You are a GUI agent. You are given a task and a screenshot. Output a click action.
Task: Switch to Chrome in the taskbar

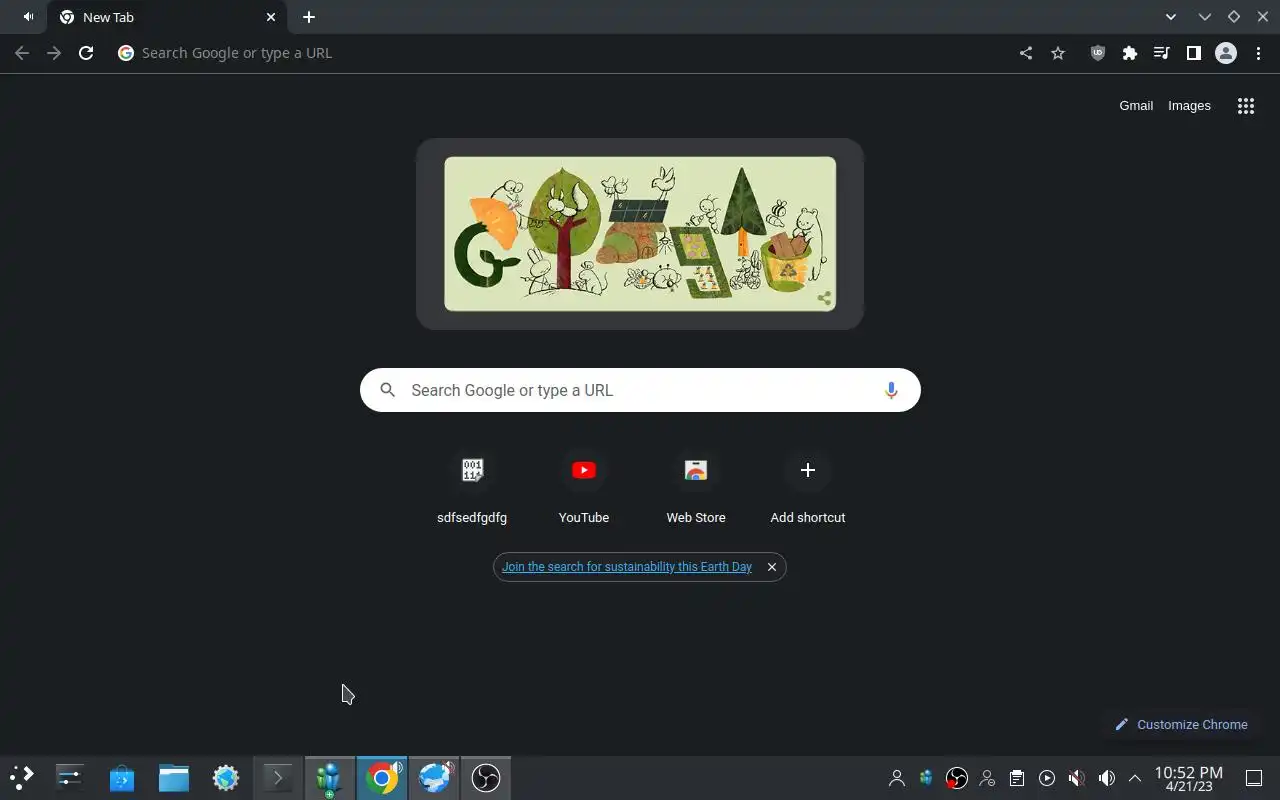point(382,777)
